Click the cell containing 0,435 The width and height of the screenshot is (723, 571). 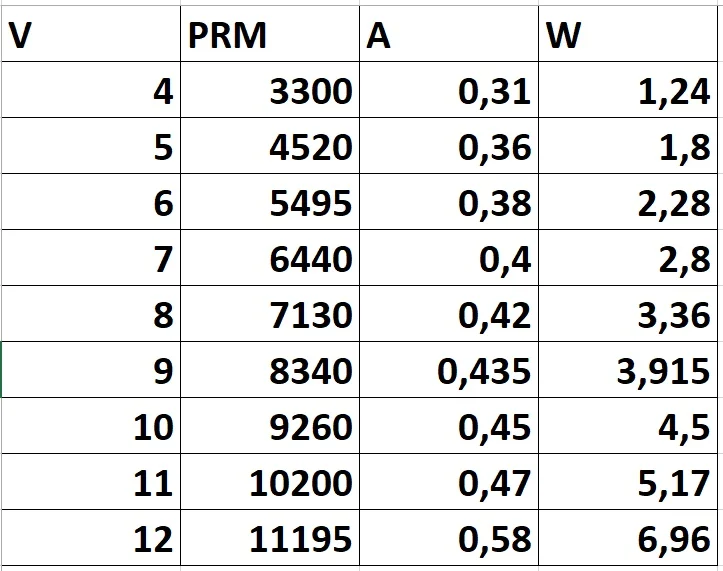[449, 370]
